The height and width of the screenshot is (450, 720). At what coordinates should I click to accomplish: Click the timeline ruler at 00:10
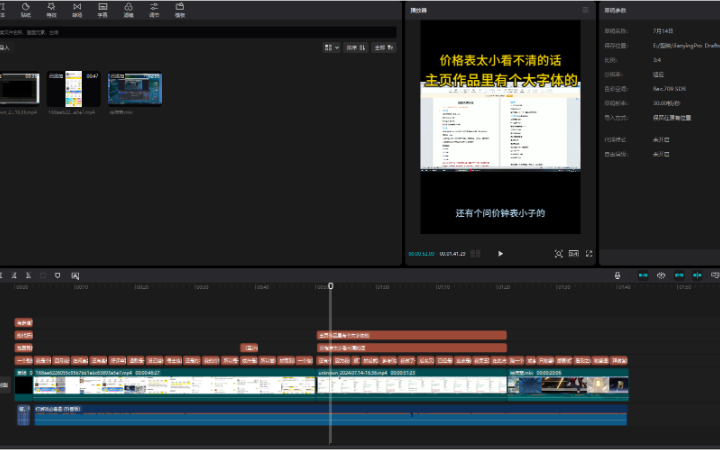pyautogui.click(x=81, y=287)
